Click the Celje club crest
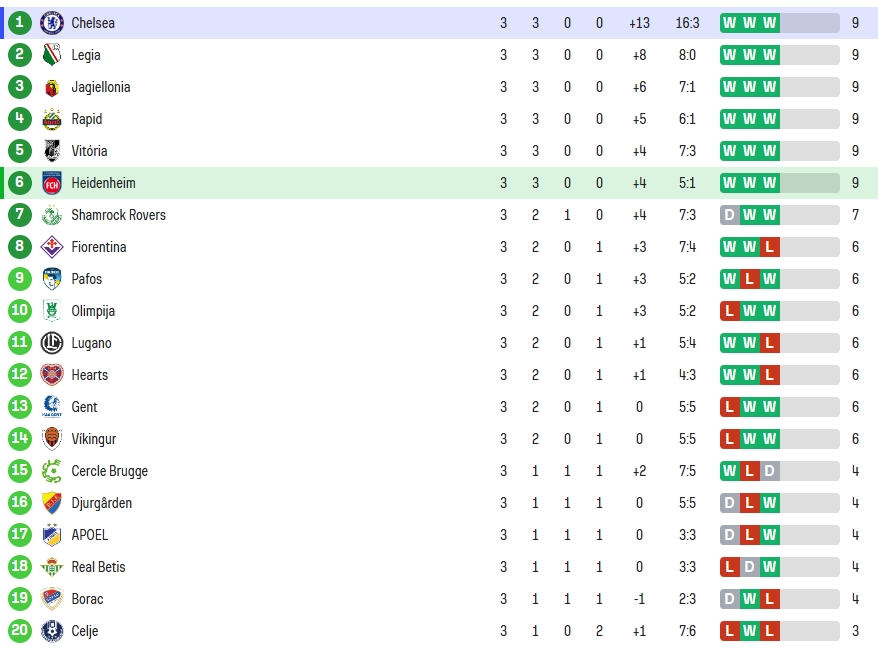878x648 pixels. [x=52, y=631]
